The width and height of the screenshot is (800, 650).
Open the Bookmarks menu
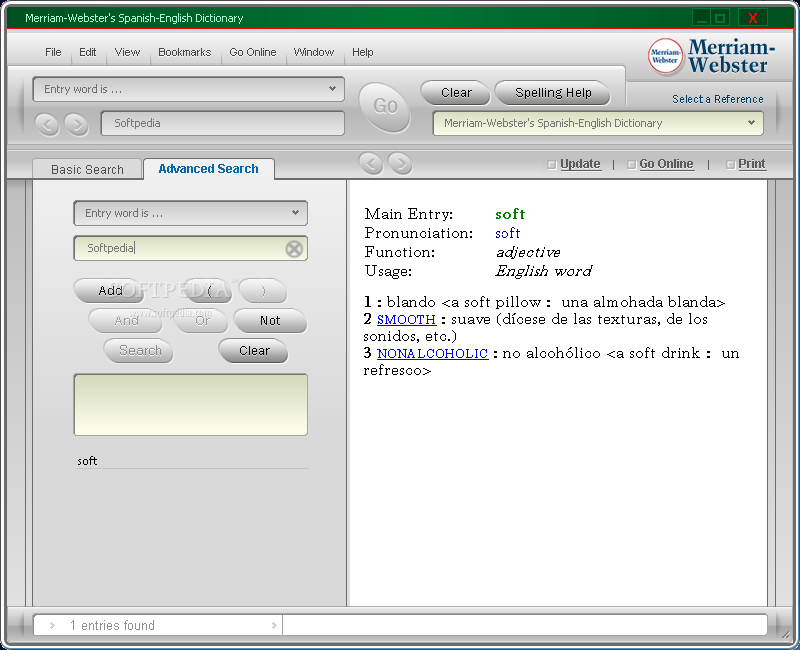(184, 52)
